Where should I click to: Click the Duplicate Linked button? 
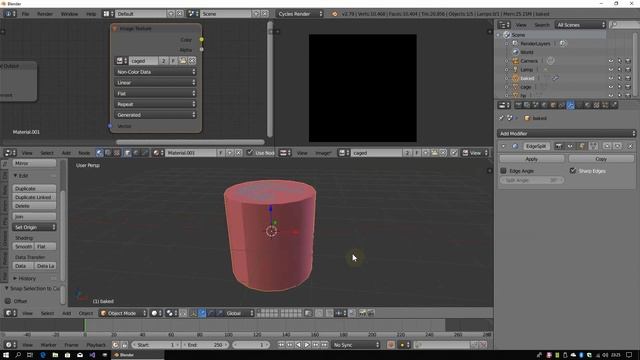click(x=34, y=197)
